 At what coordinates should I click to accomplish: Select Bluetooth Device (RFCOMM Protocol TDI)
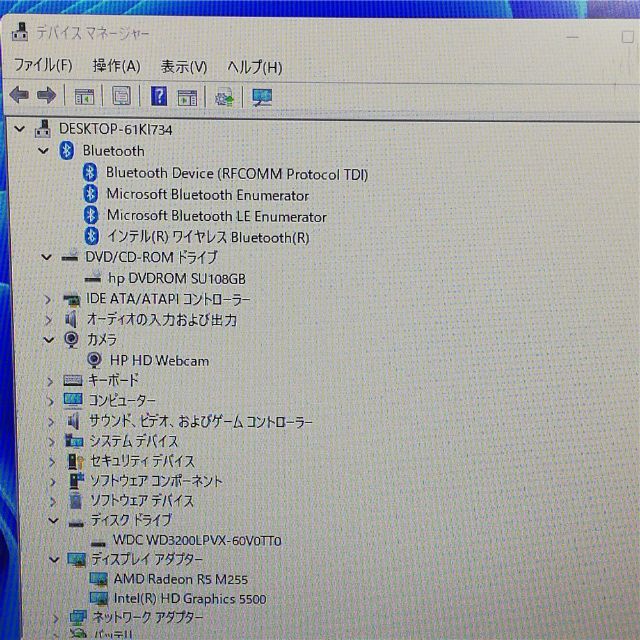click(x=237, y=174)
